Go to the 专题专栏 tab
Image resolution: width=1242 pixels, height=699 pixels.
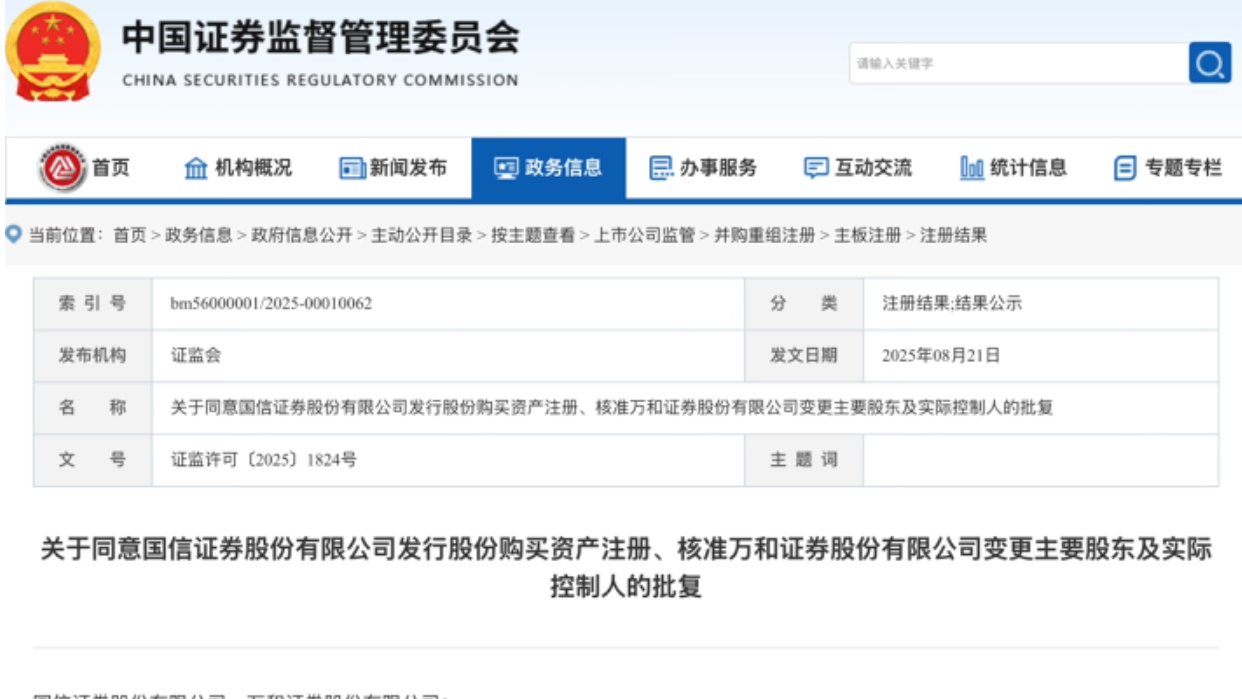1168,169
